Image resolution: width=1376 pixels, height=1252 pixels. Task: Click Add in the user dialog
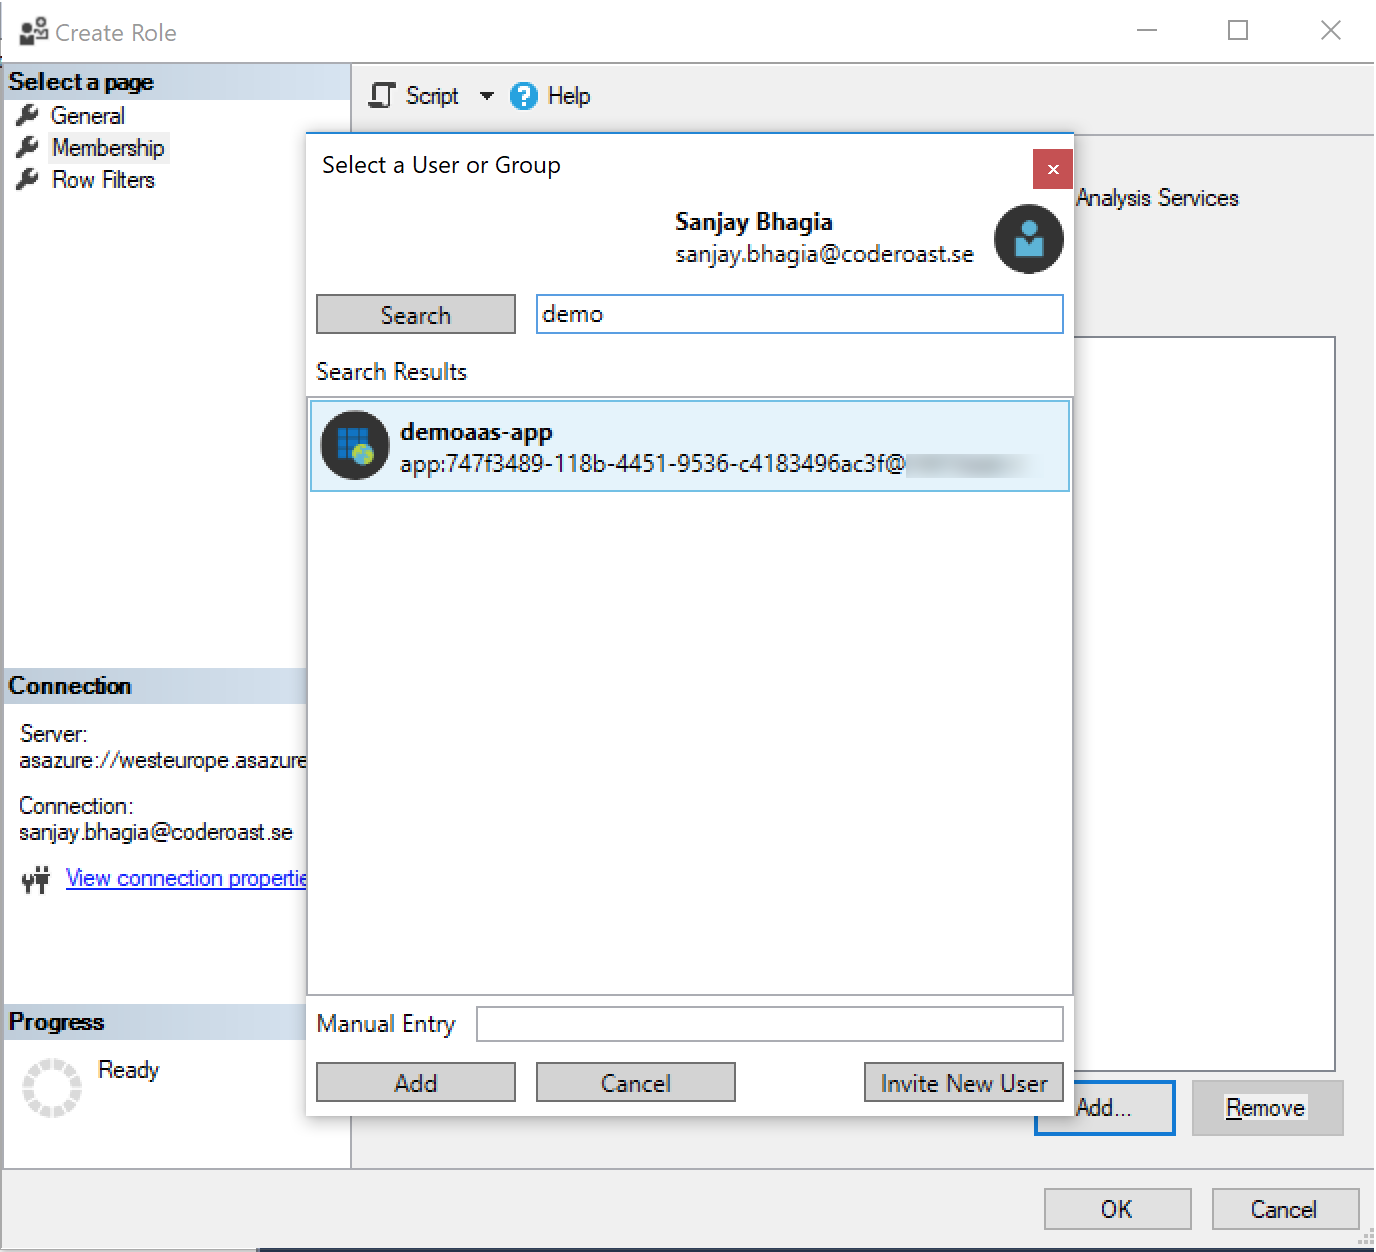point(416,1083)
